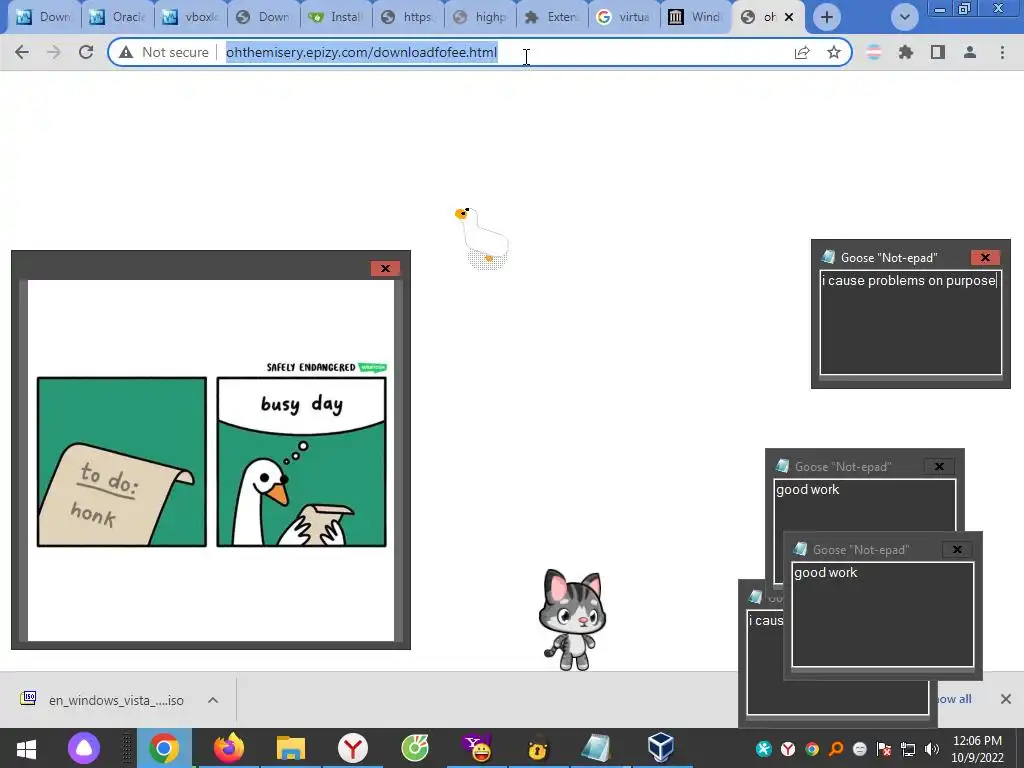Open the green circular taskbar app
Screen dimensions: 1024x768
coord(415,748)
